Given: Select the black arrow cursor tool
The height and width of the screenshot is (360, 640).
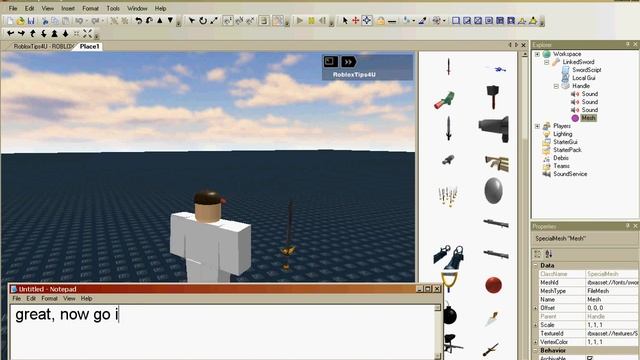Looking at the screenshot, I should 345,20.
